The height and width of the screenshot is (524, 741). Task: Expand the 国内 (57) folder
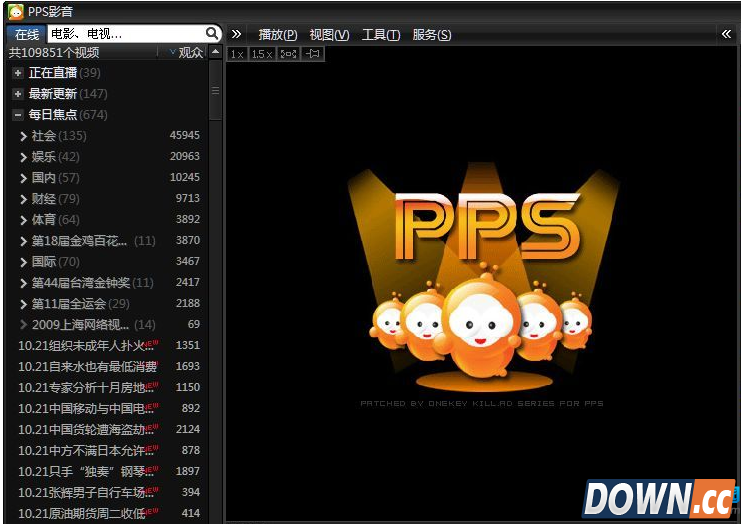pos(24,178)
